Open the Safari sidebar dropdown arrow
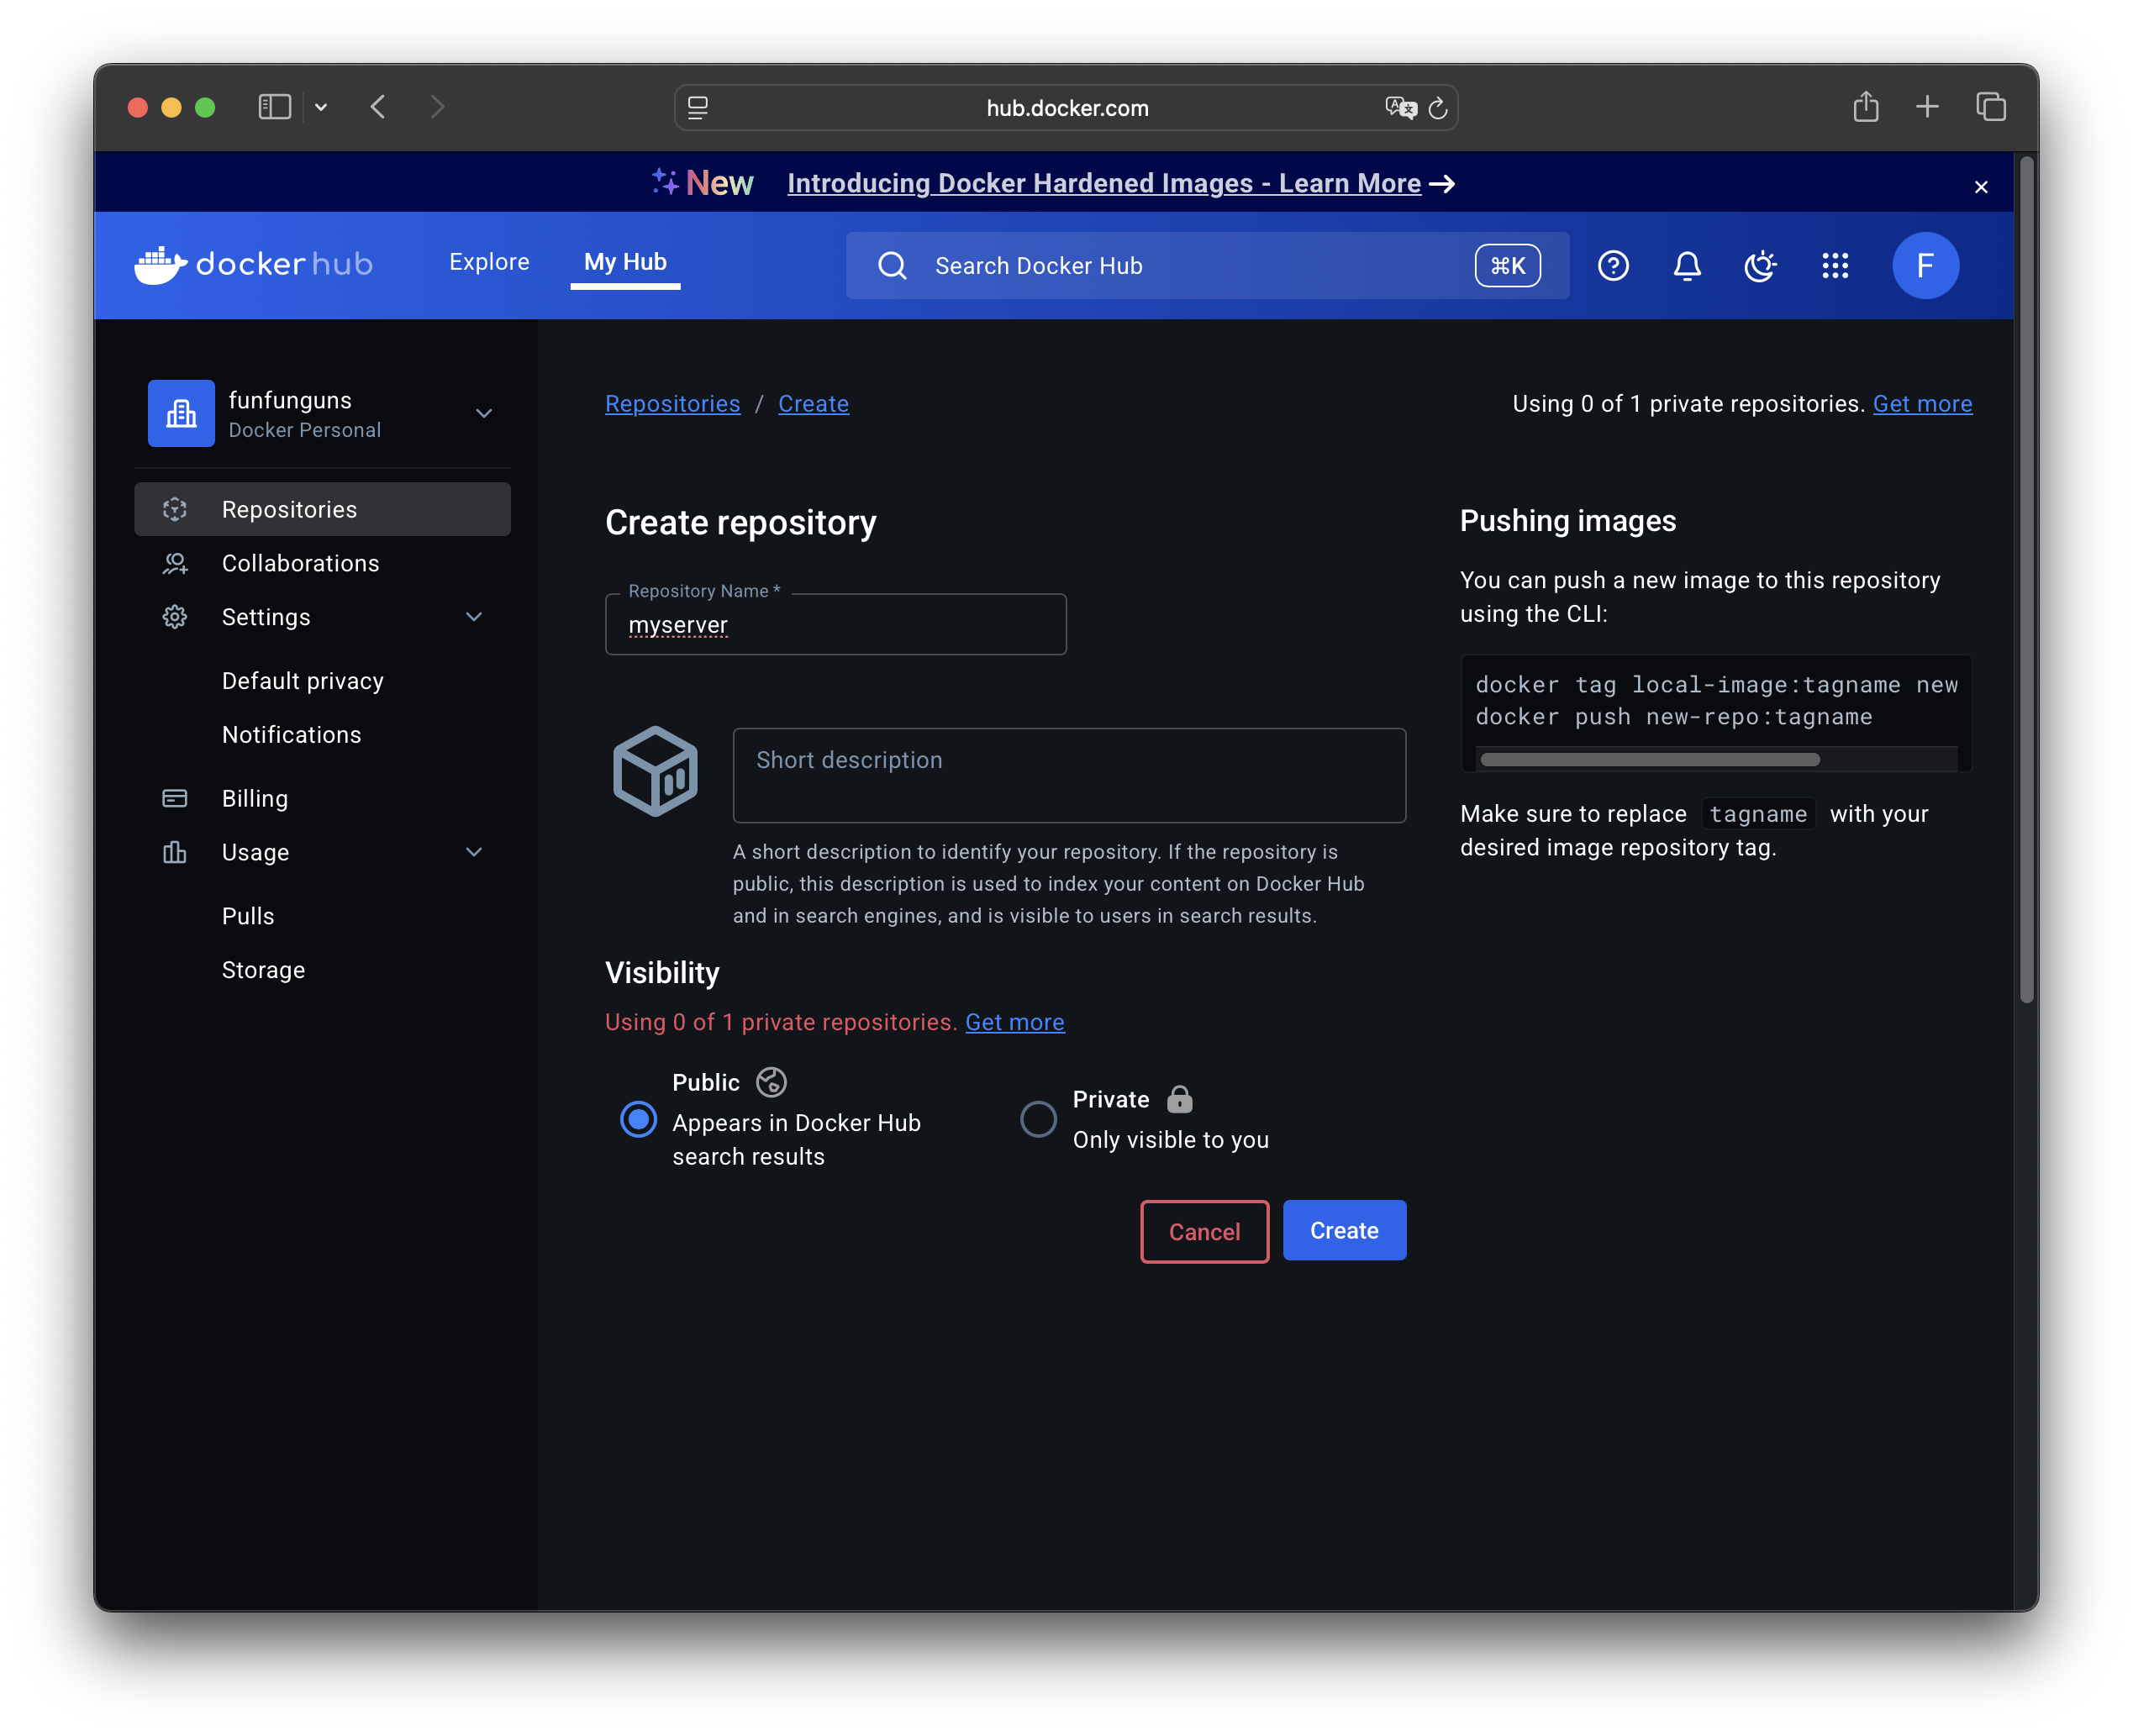The width and height of the screenshot is (2133, 1736). (321, 107)
